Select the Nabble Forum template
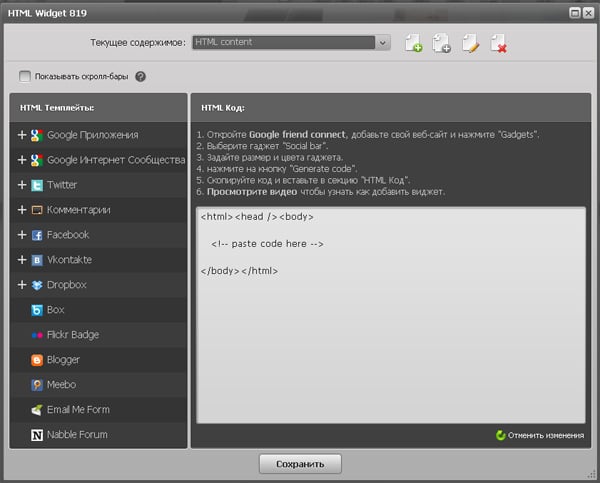Screen dimensions: 600x483 [77, 435]
